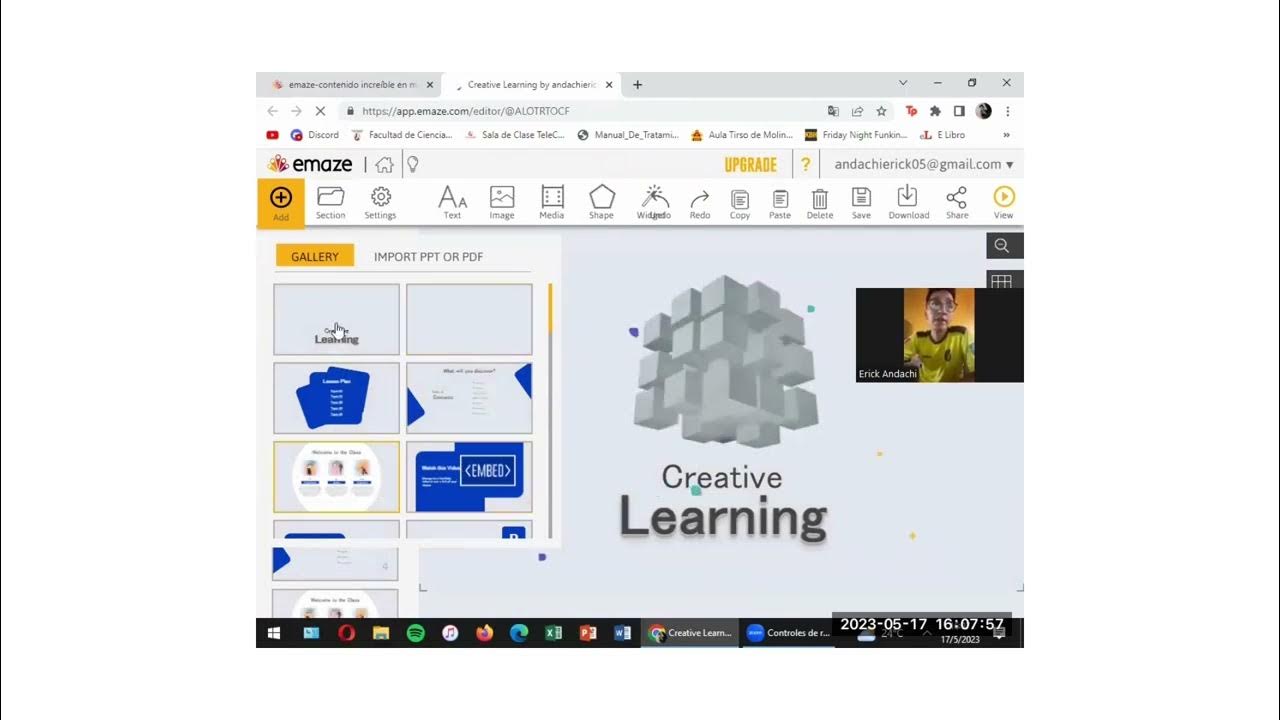Open Spotify from the taskbar
Image resolution: width=1280 pixels, height=720 pixels.
point(416,633)
